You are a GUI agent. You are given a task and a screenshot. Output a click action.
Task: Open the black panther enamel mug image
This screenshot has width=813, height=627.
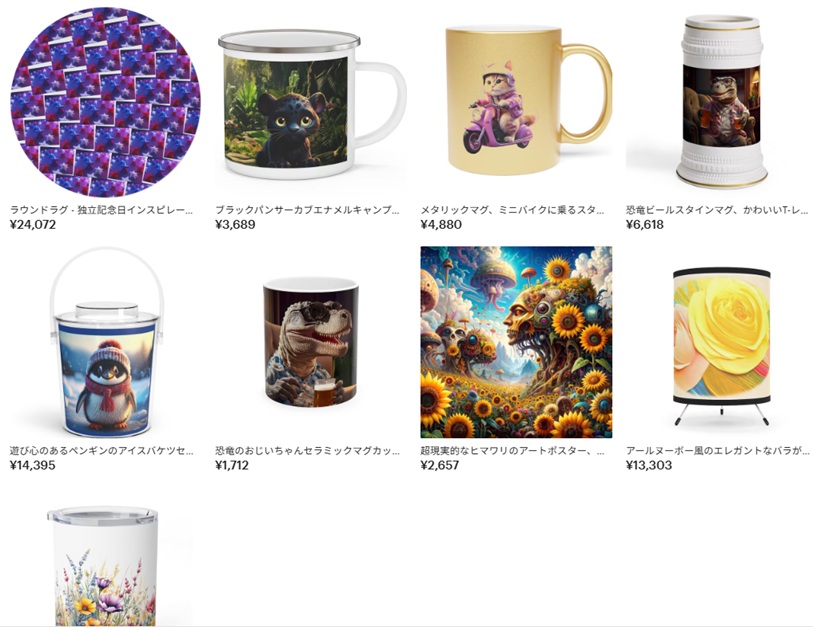(311, 102)
